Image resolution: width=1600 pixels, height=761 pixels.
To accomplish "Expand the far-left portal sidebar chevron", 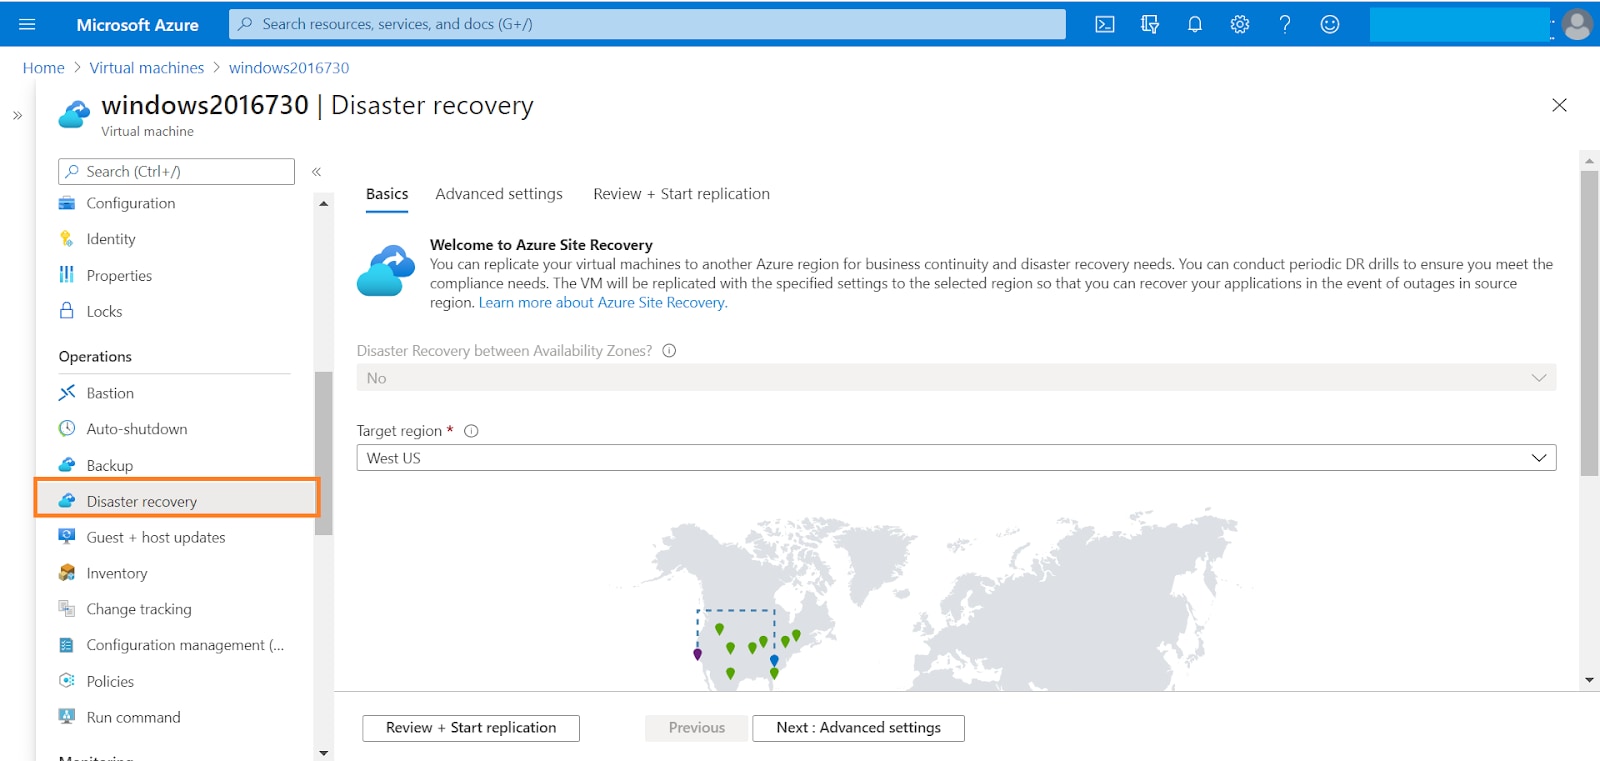I will (17, 116).
